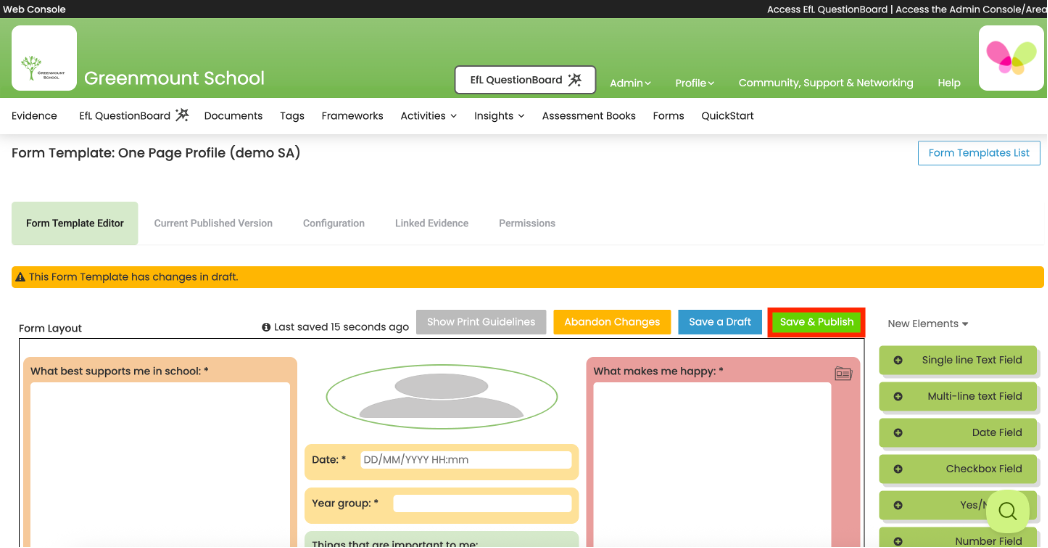The image size is (1048, 548).
Task: Open Assessment Books
Action: tap(589, 116)
